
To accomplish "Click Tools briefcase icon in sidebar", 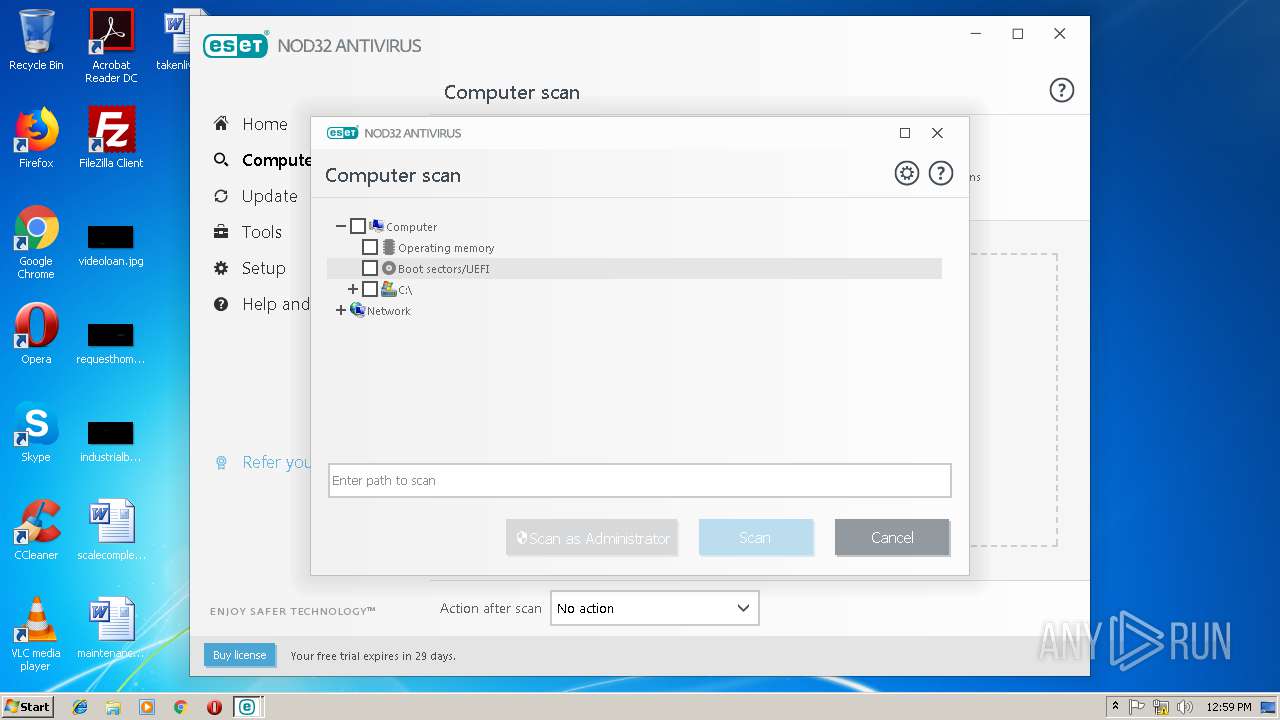I will coord(221,232).
